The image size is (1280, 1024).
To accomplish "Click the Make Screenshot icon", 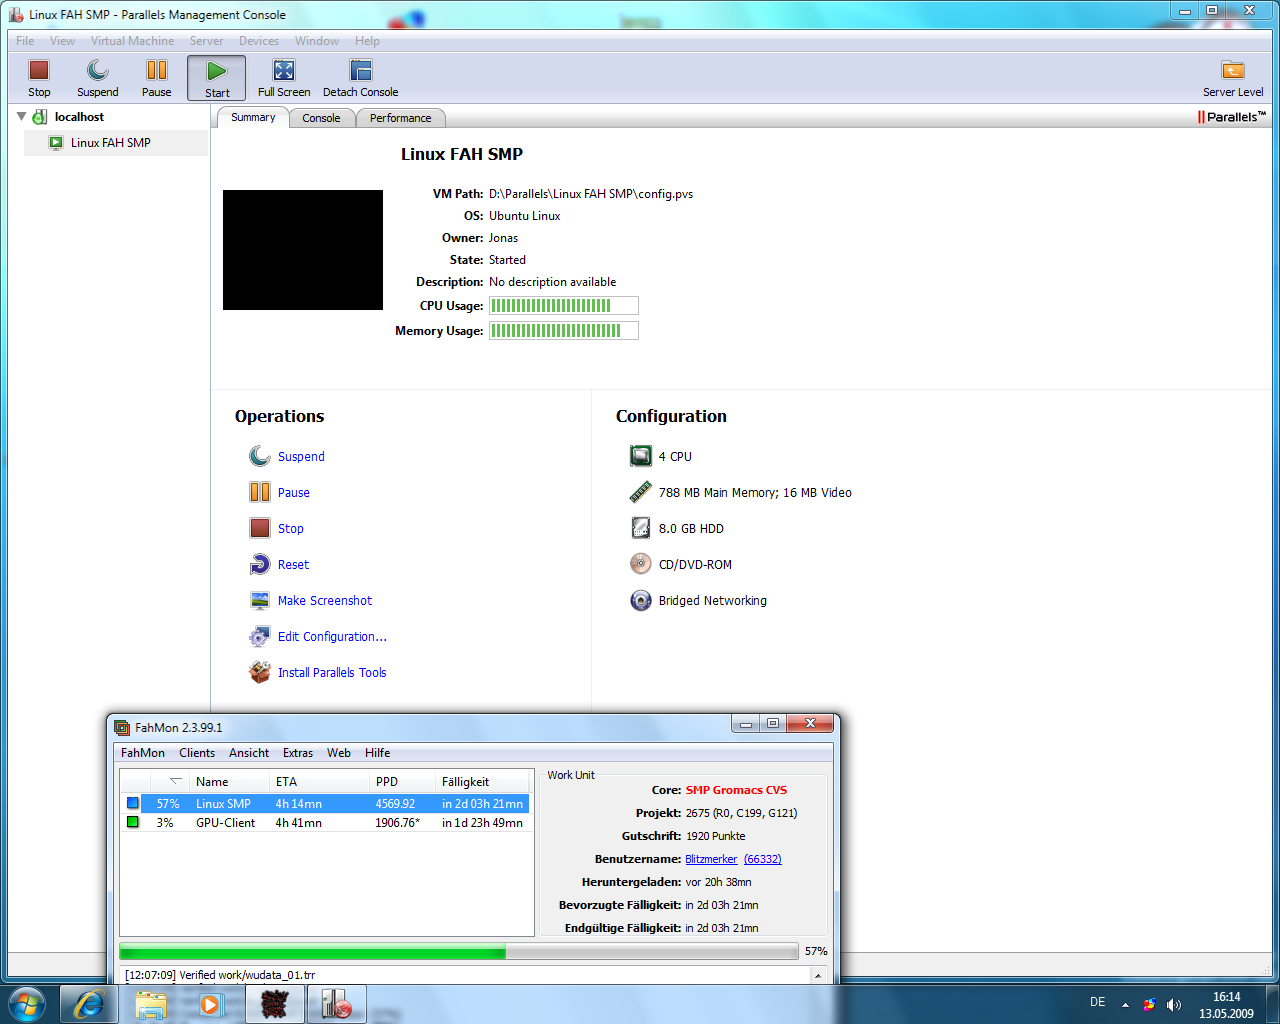I will pyautogui.click(x=260, y=600).
